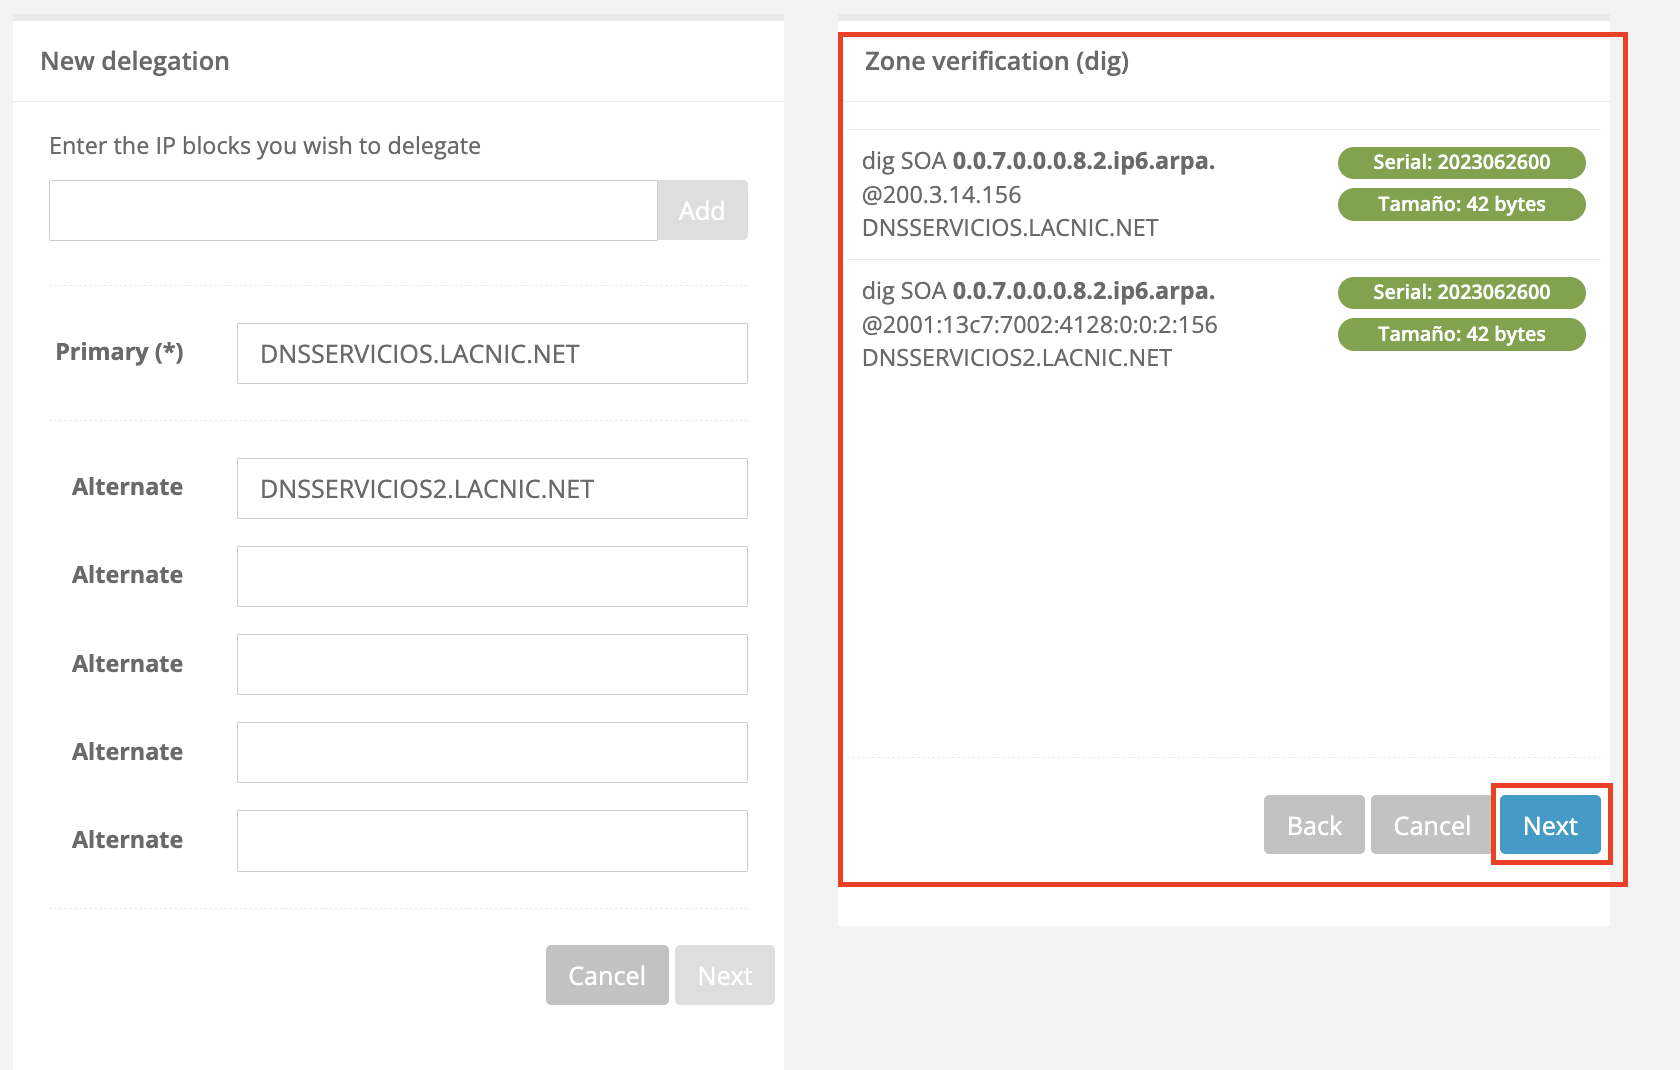The height and width of the screenshot is (1070, 1680).
Task: Click the fourth Alternate server field
Action: (492, 752)
